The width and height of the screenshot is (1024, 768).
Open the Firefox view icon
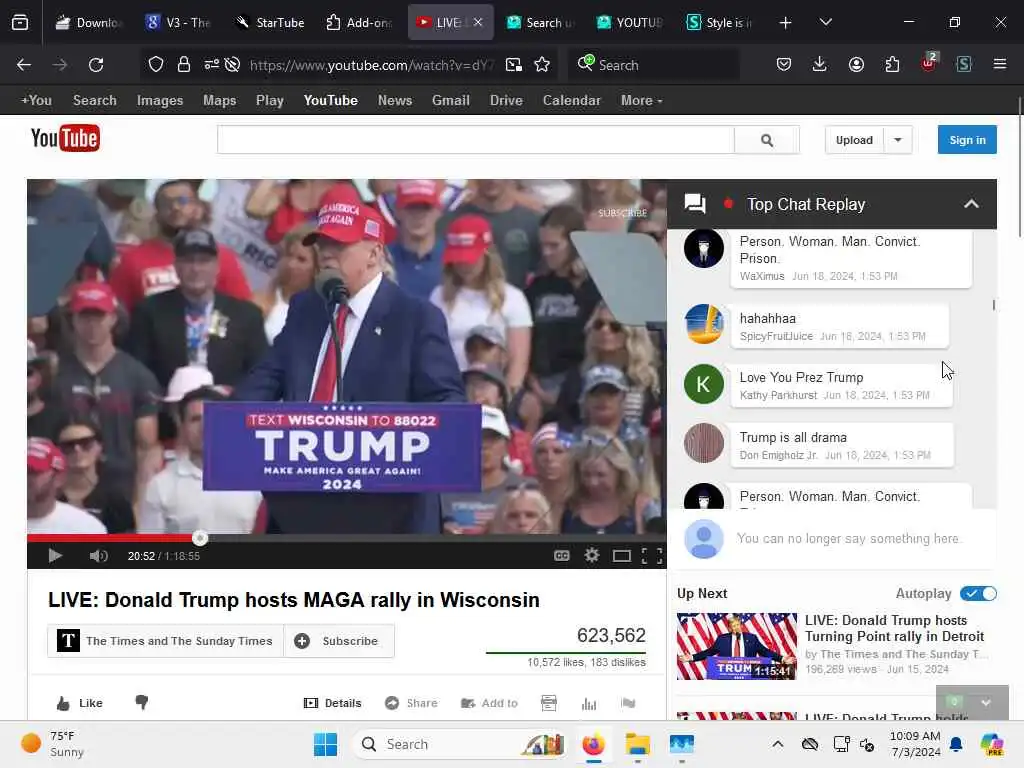point(20,23)
